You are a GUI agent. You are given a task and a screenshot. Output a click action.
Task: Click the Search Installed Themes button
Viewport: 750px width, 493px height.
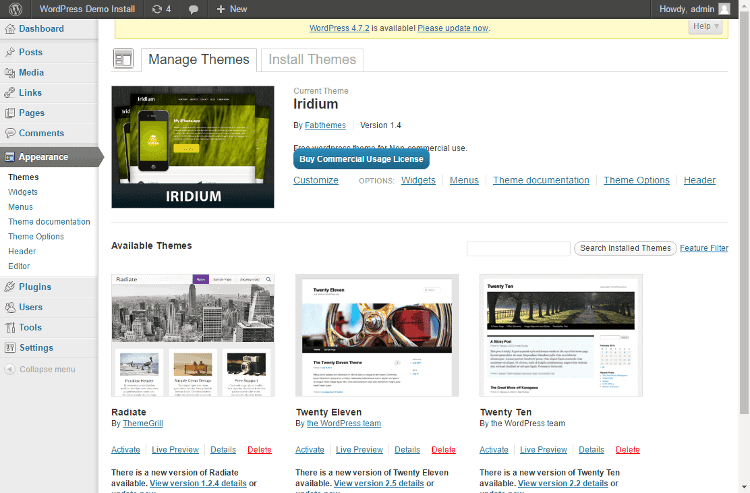pos(625,248)
